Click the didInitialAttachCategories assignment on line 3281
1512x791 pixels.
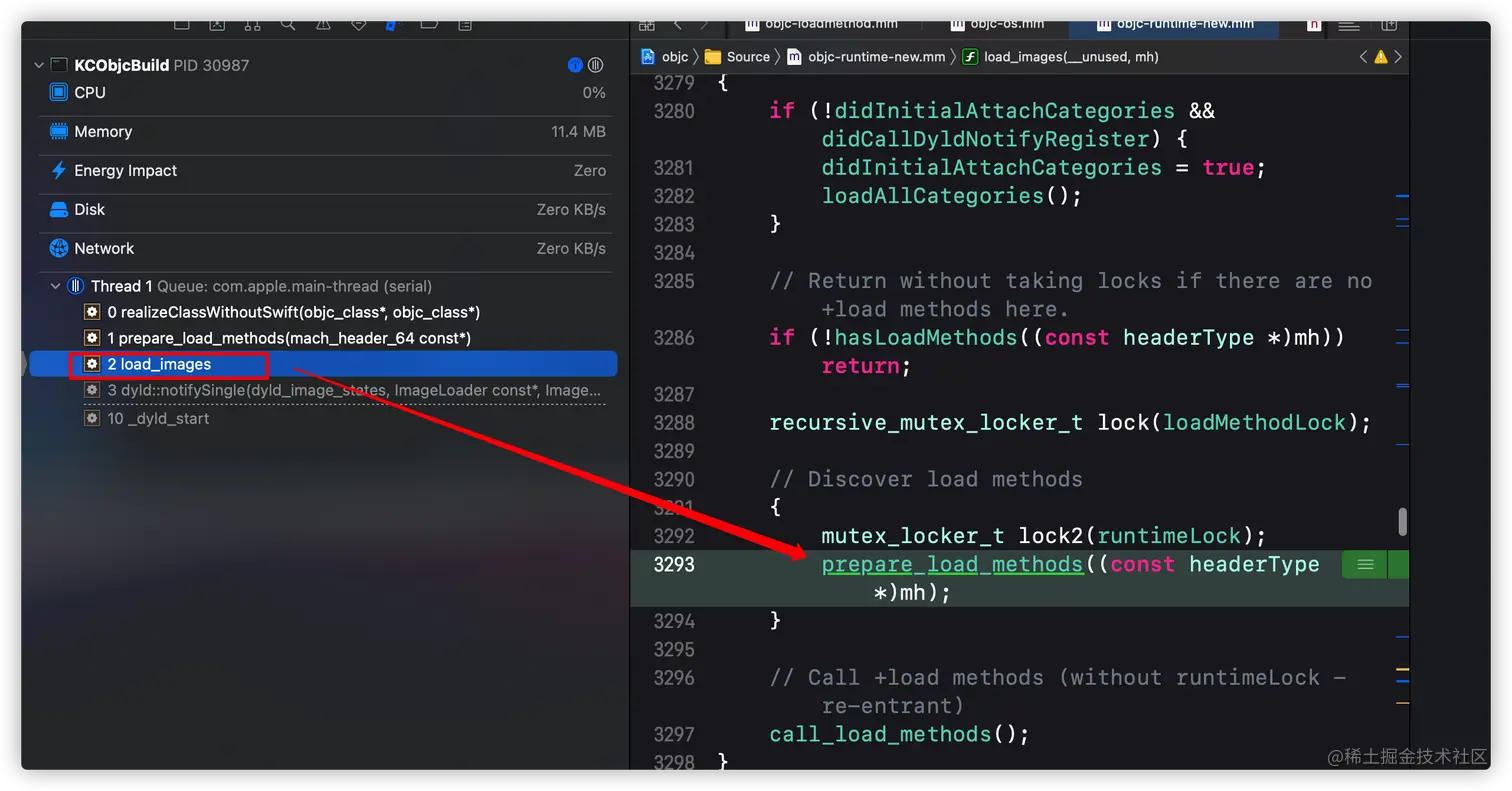[x=992, y=168]
